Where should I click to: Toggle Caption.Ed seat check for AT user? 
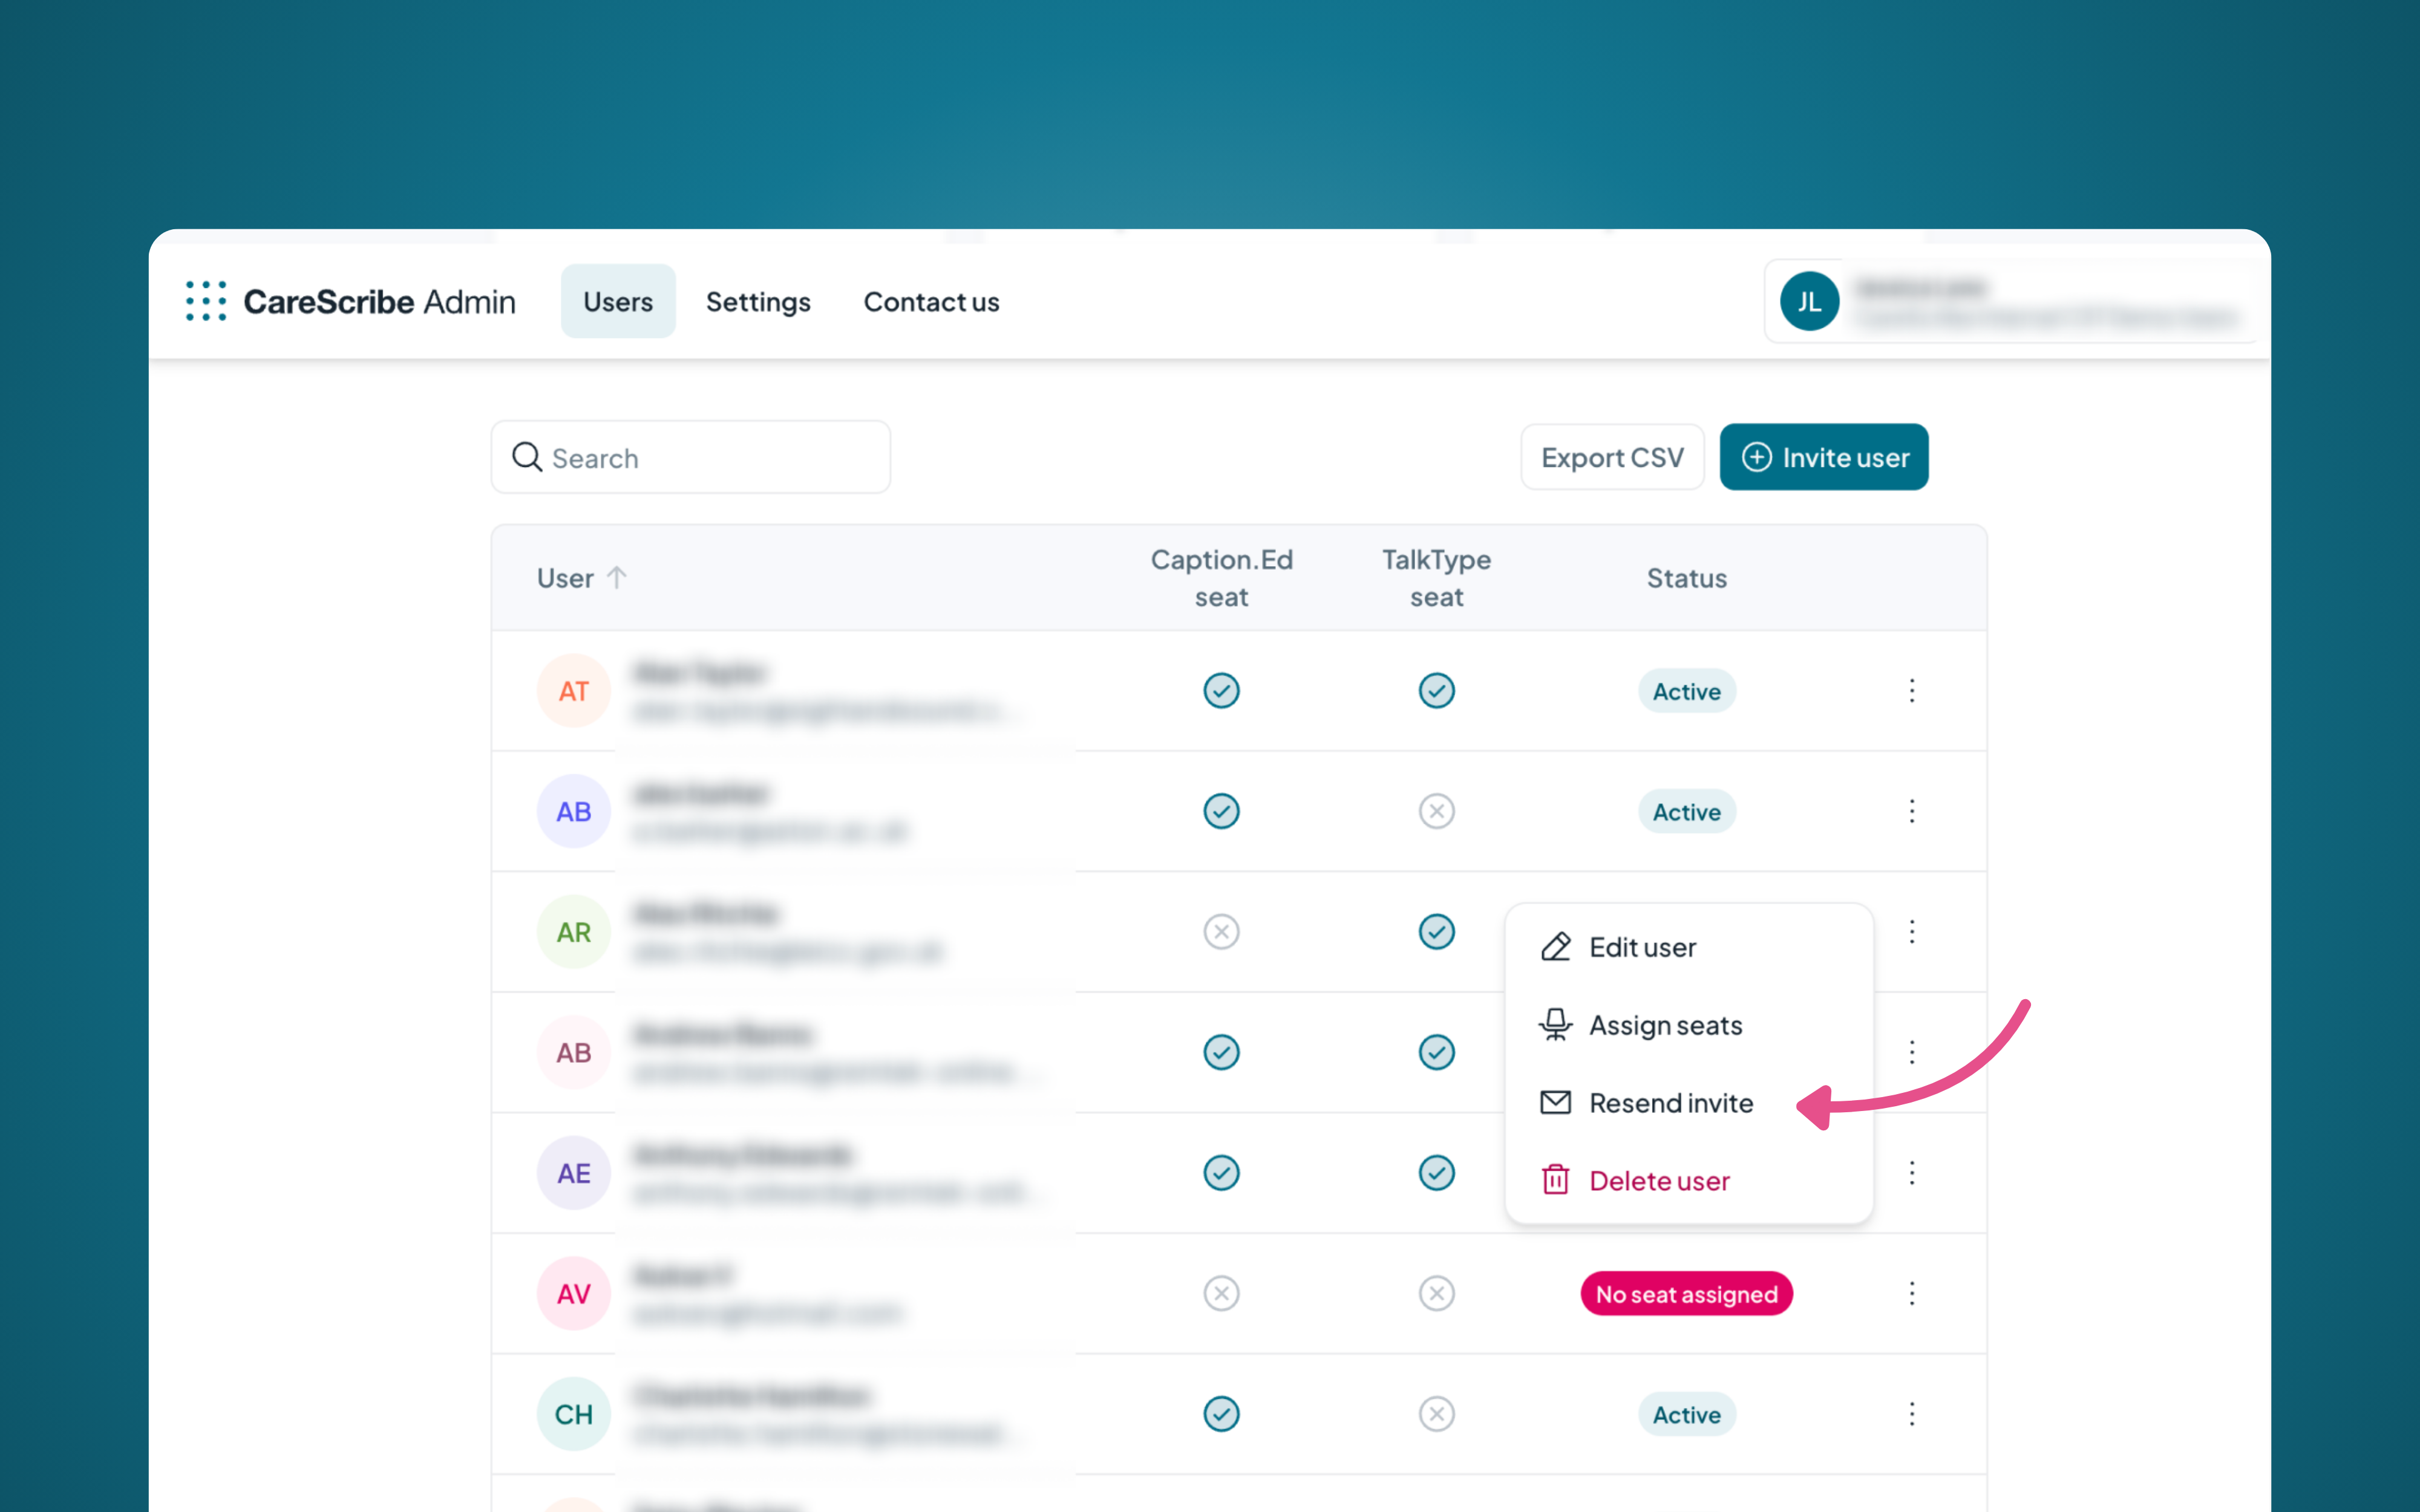(1221, 691)
